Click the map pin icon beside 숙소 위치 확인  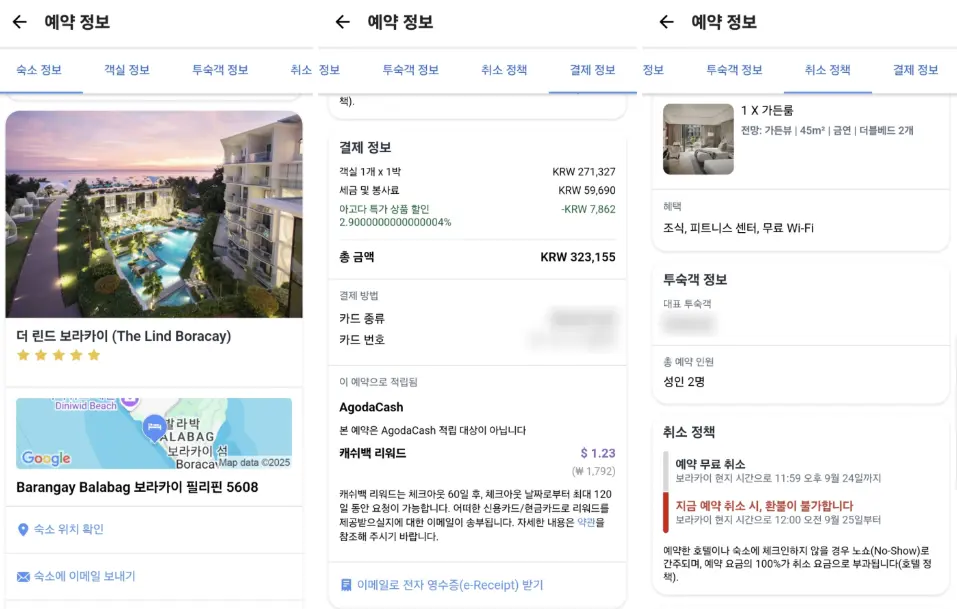click(23, 530)
